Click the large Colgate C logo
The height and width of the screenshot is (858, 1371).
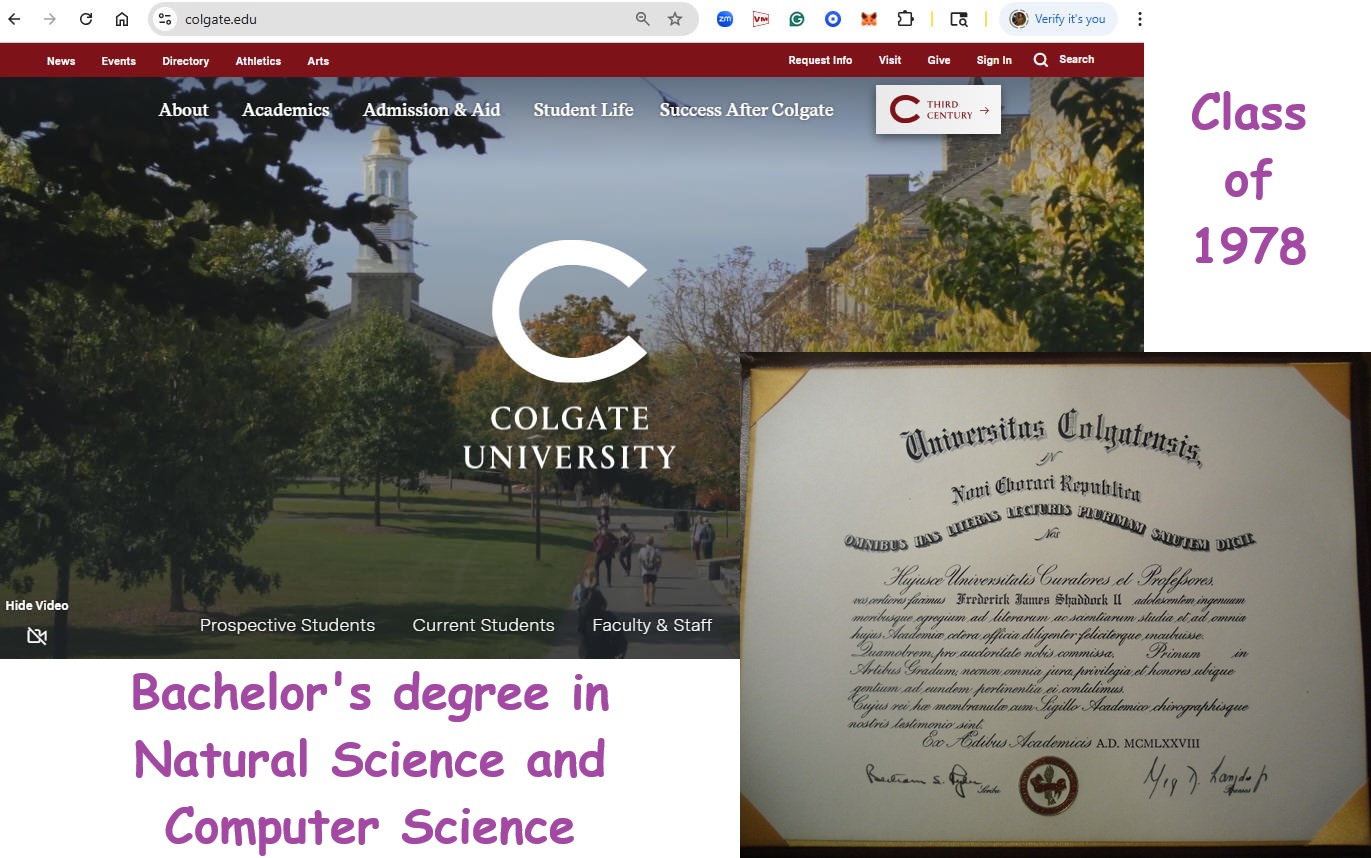(x=570, y=311)
